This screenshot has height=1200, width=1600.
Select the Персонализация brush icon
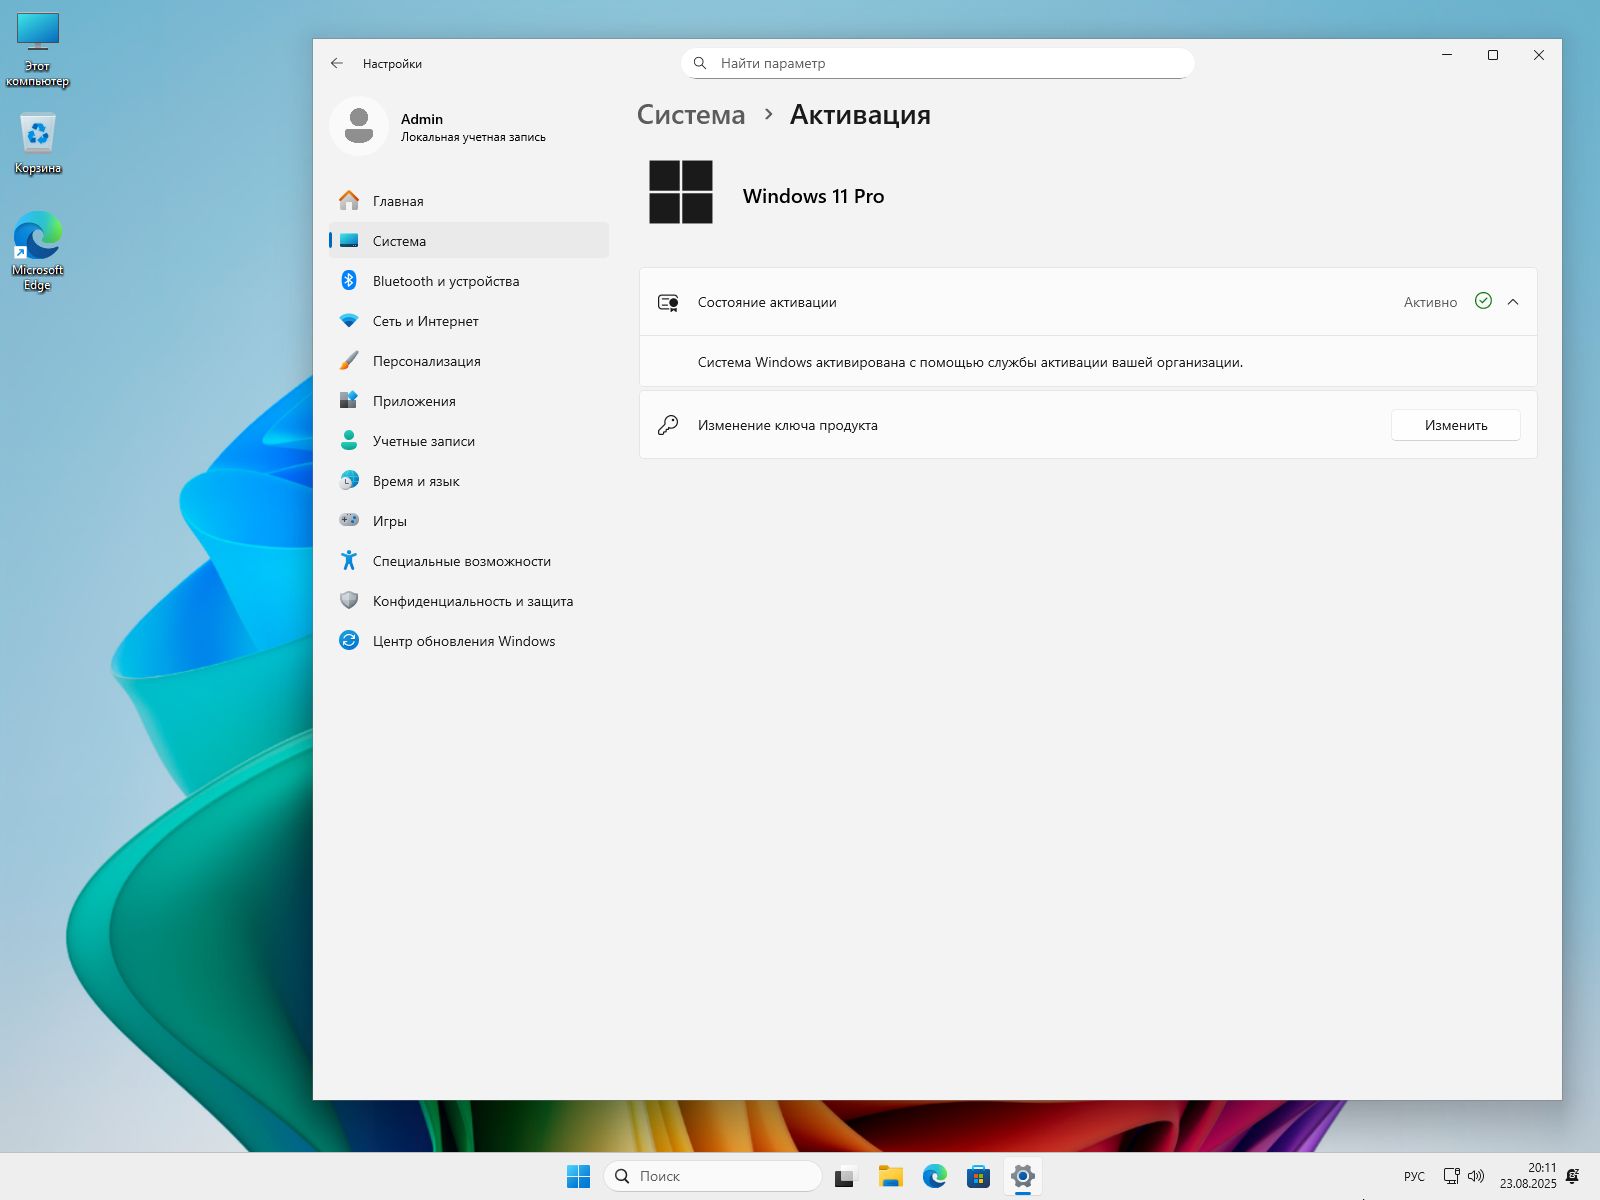[x=349, y=361]
